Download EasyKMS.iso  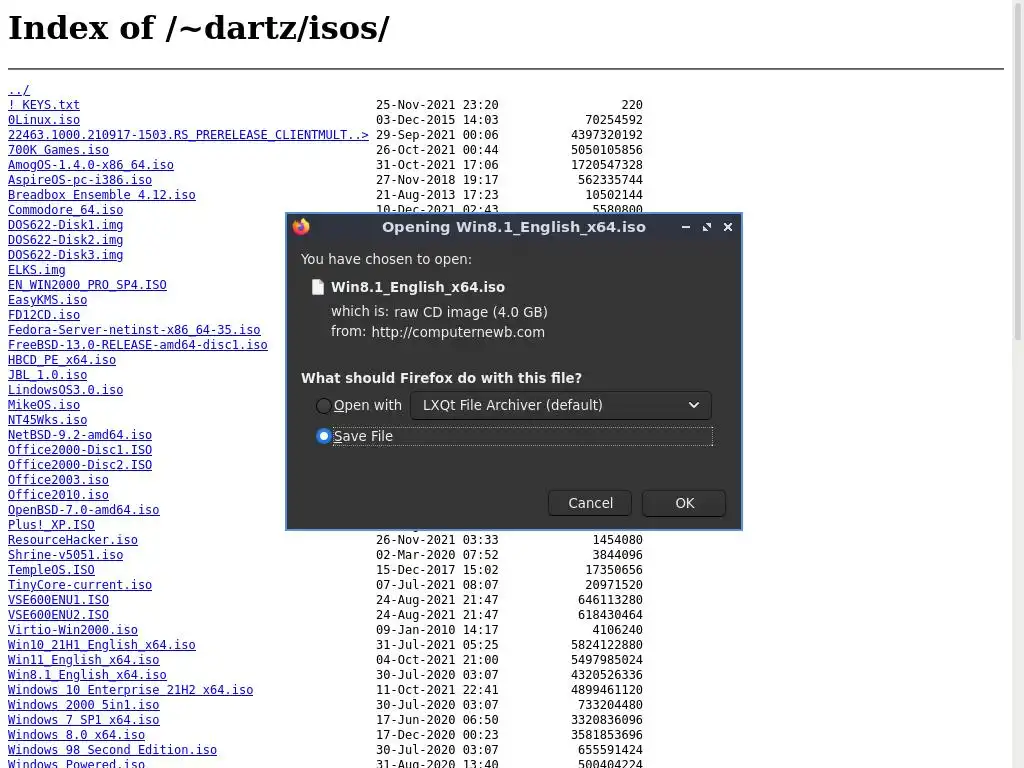point(48,300)
